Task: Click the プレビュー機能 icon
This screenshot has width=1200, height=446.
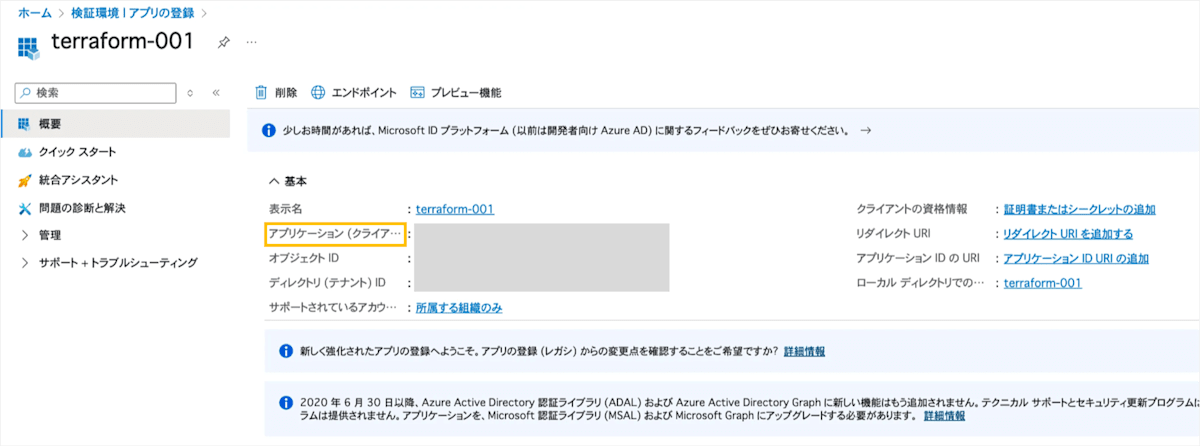Action: [418, 92]
